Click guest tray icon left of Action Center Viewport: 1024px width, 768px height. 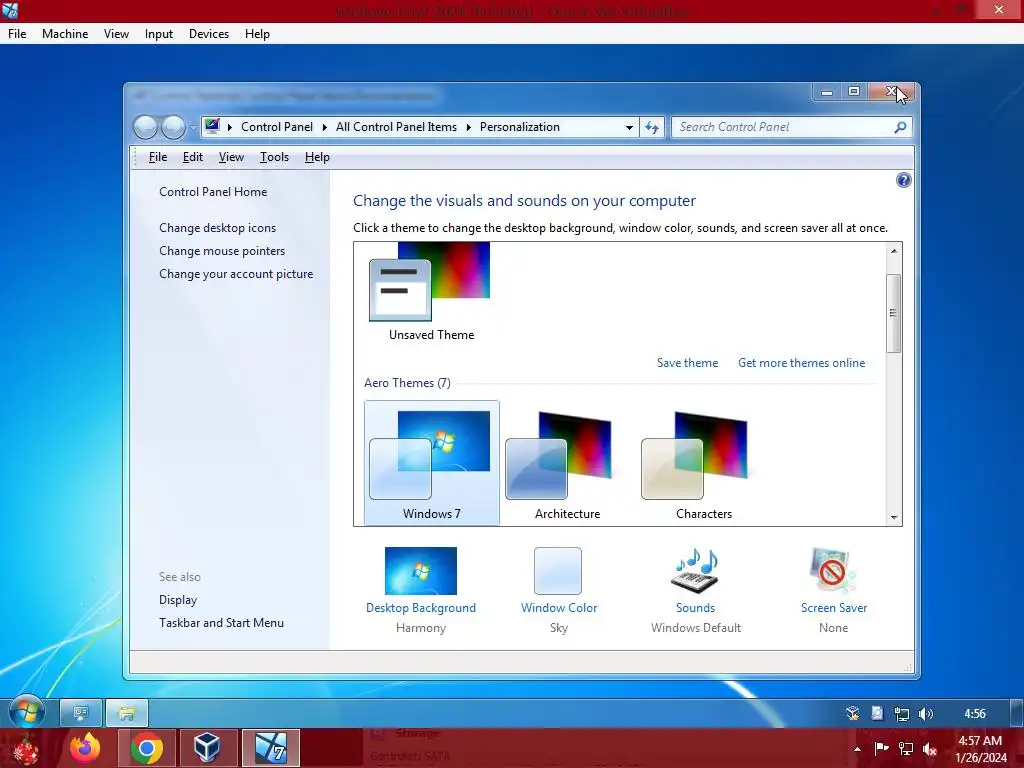click(852, 714)
